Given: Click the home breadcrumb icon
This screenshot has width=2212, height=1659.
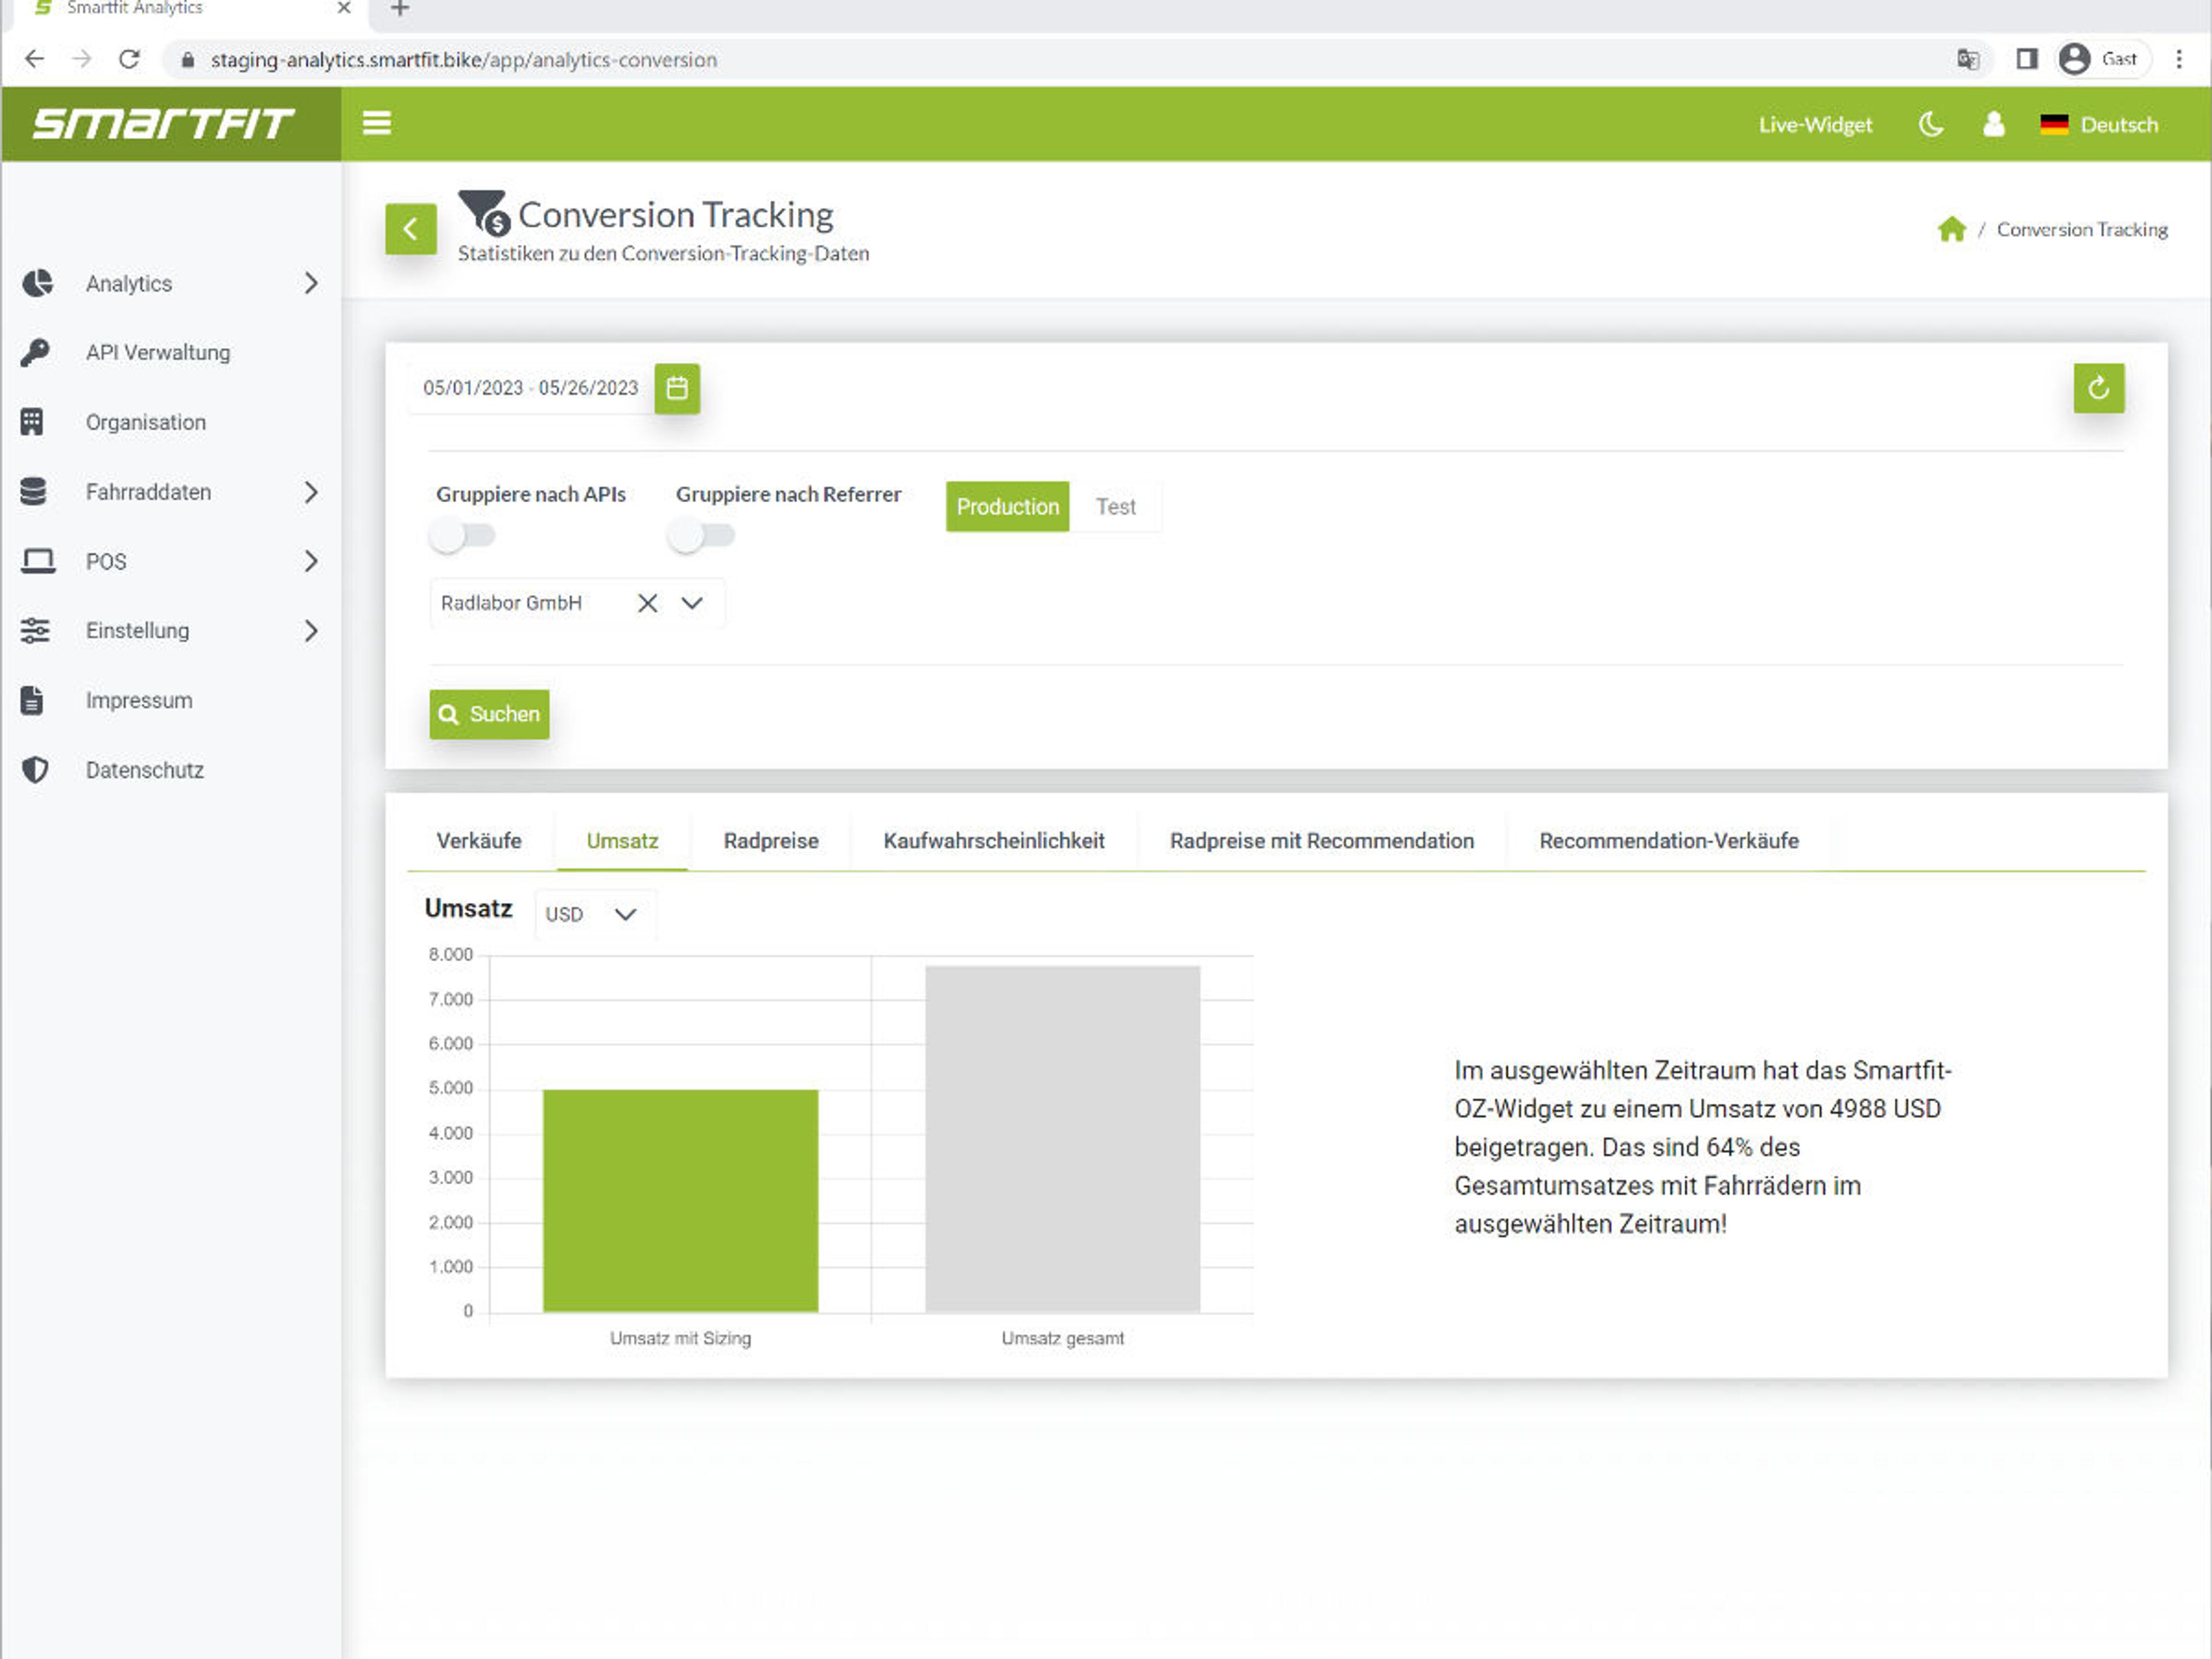Looking at the screenshot, I should point(1951,230).
